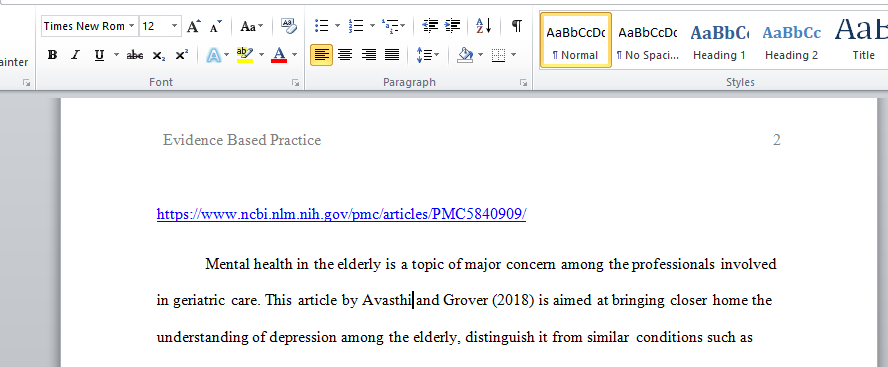Screen dimensions: 888x367
Task: Open the Change Case menu
Action: click(x=251, y=26)
